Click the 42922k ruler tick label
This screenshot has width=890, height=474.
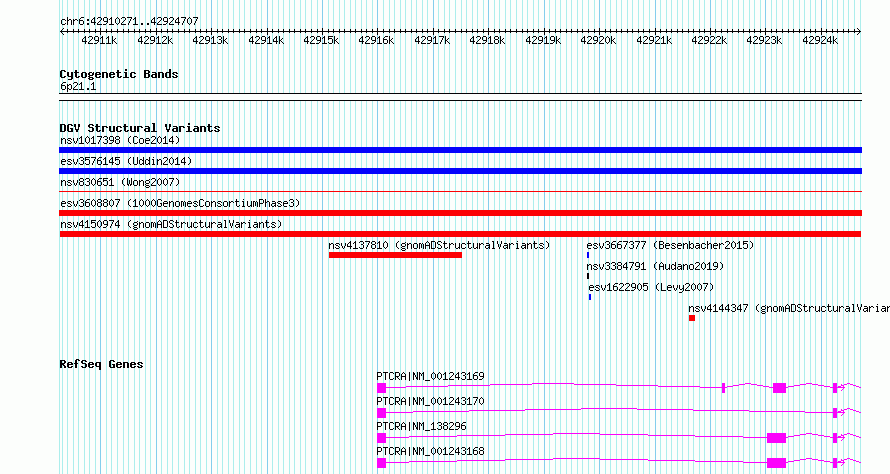709,41
